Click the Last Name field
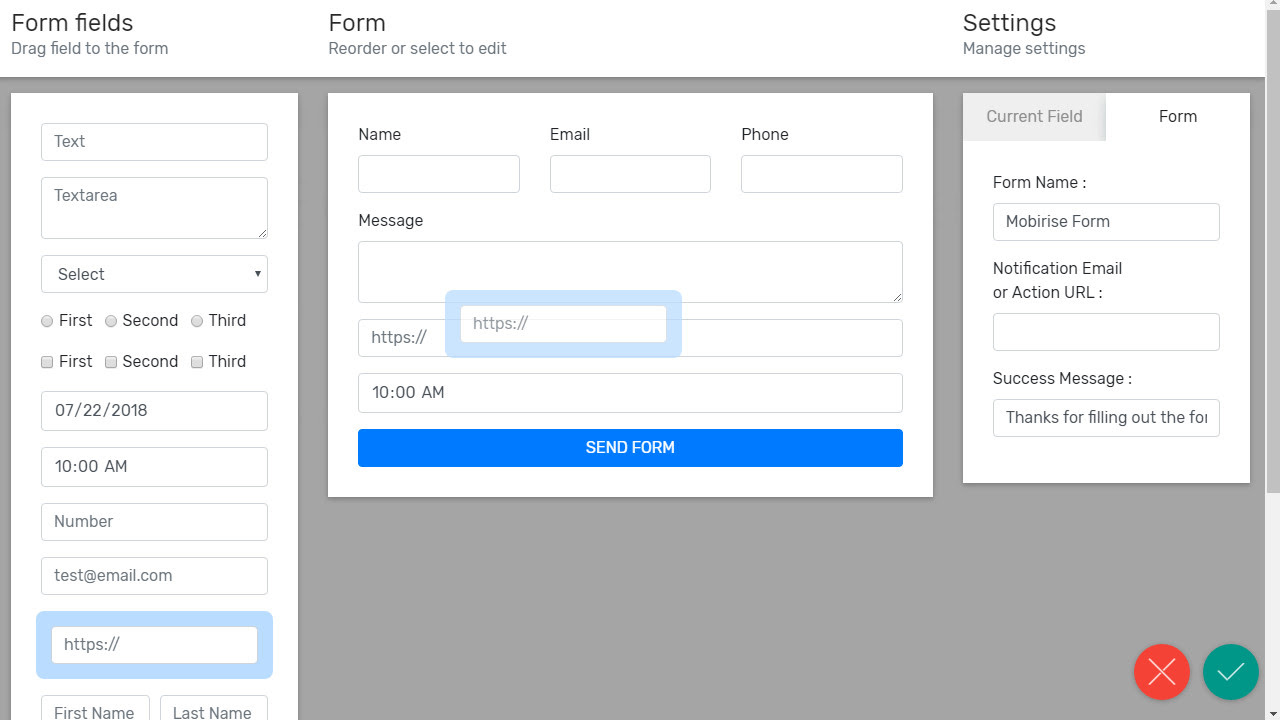Image resolution: width=1280 pixels, height=720 pixels. pyautogui.click(x=214, y=708)
